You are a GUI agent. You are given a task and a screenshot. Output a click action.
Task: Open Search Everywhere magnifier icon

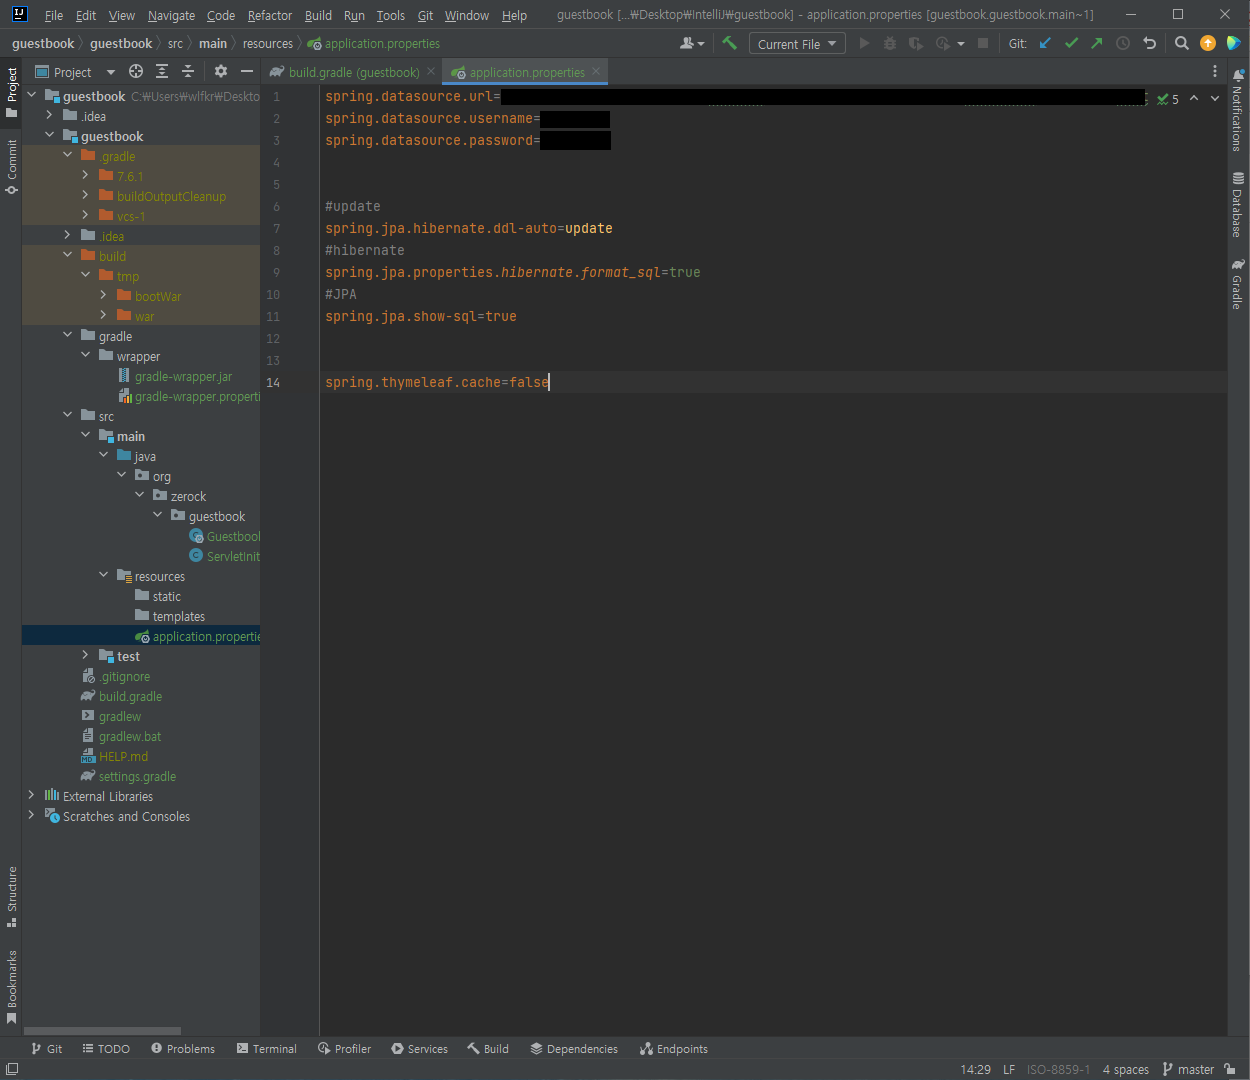pyautogui.click(x=1181, y=43)
